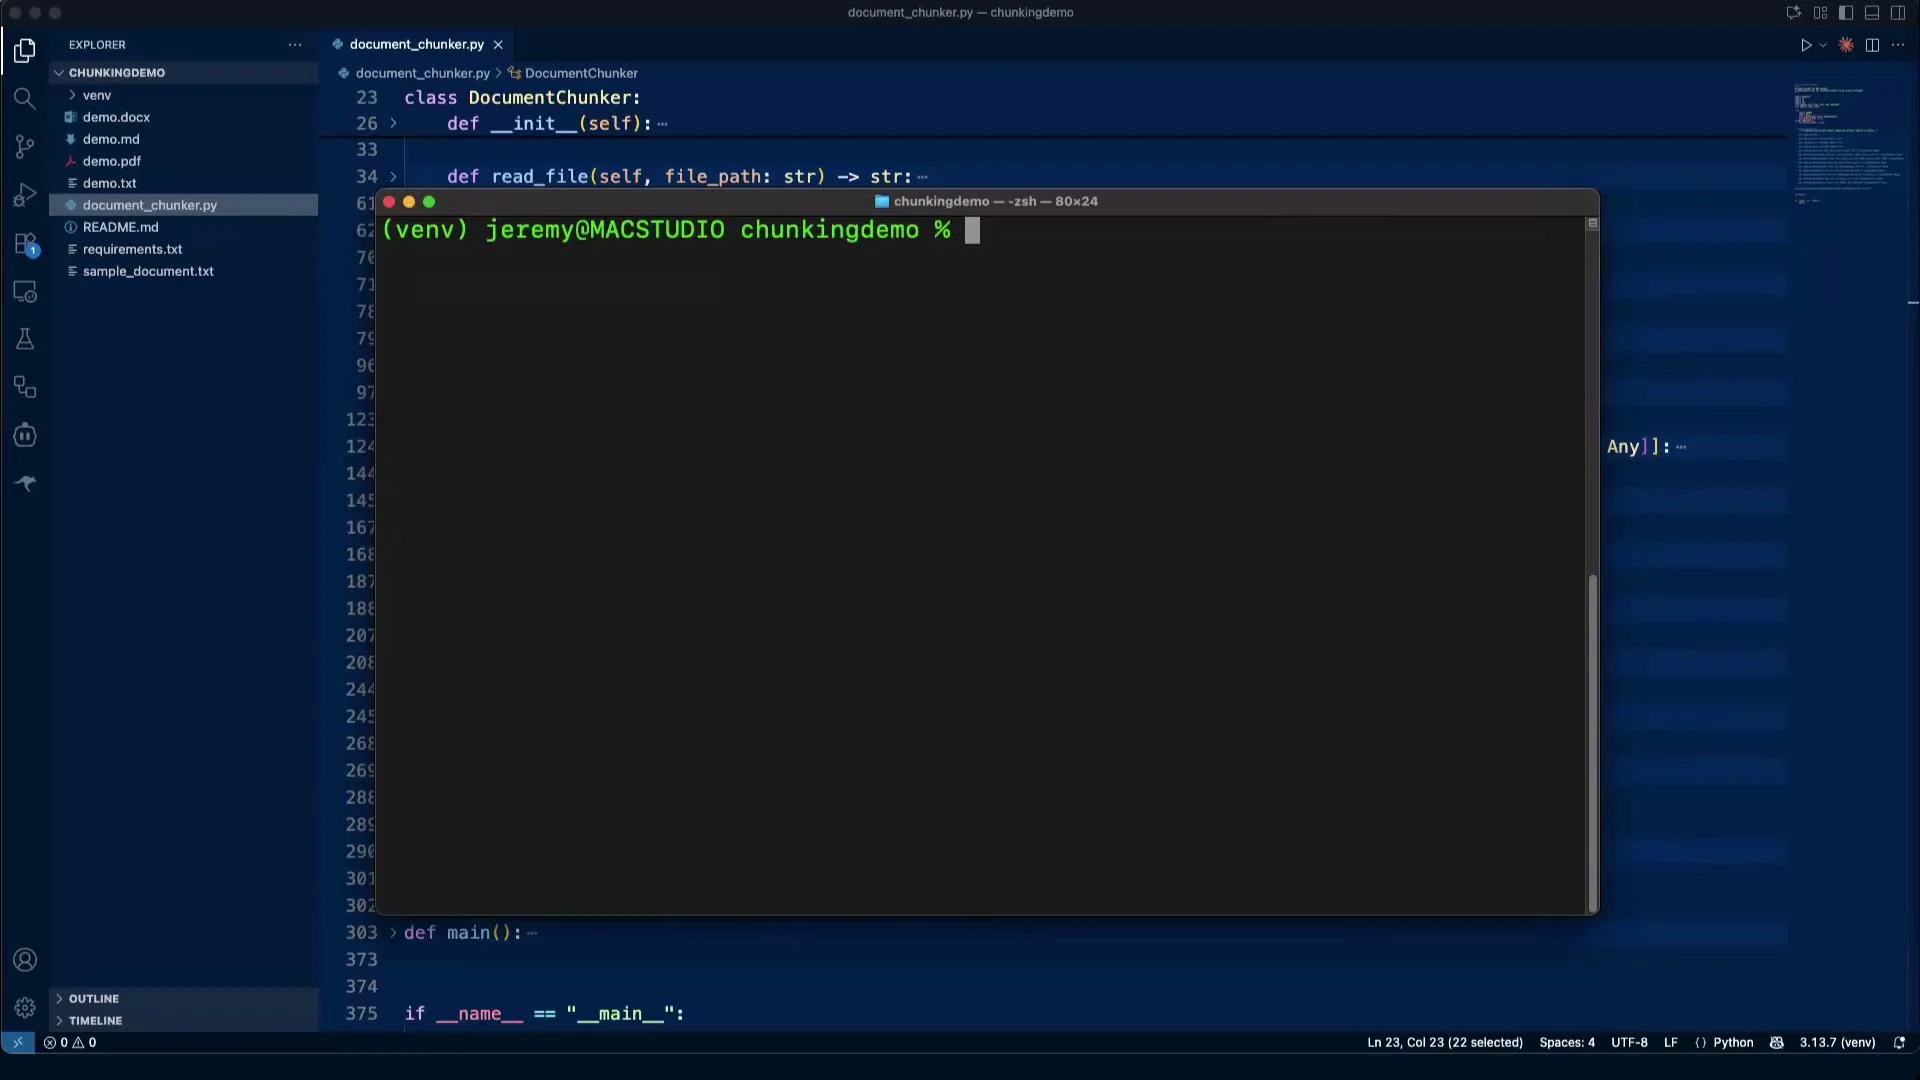
Task: Open the Run Python File dropdown arrow
Action: point(1823,45)
